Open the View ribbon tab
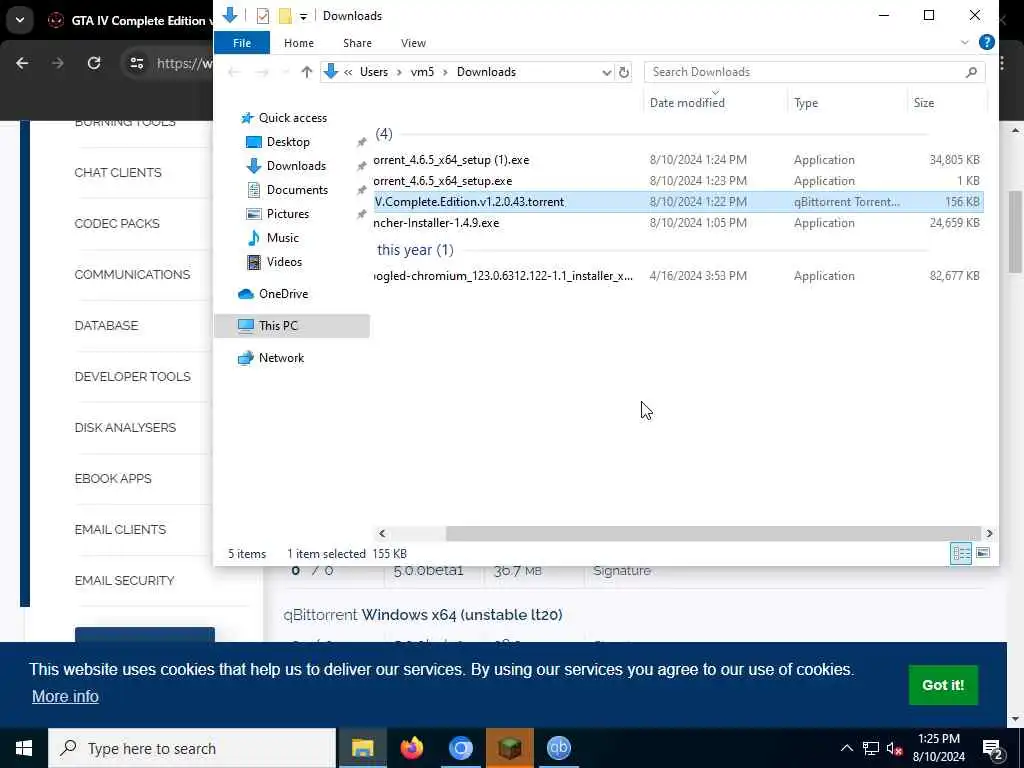Image resolution: width=1024 pixels, height=768 pixels. pyautogui.click(x=413, y=43)
